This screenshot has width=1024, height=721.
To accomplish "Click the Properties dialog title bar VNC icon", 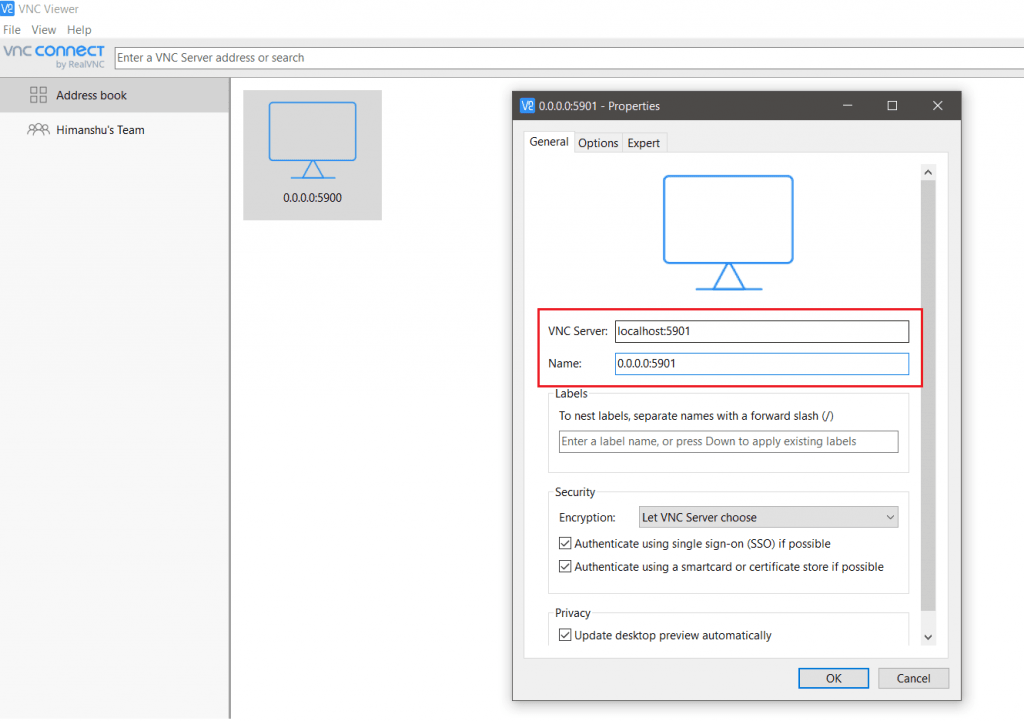I will pos(527,106).
